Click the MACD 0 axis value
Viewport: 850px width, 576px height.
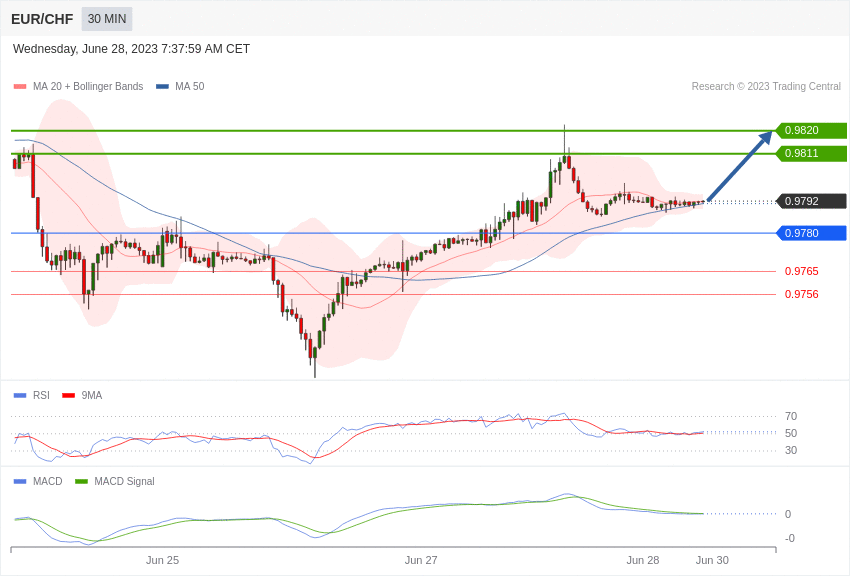click(x=788, y=514)
